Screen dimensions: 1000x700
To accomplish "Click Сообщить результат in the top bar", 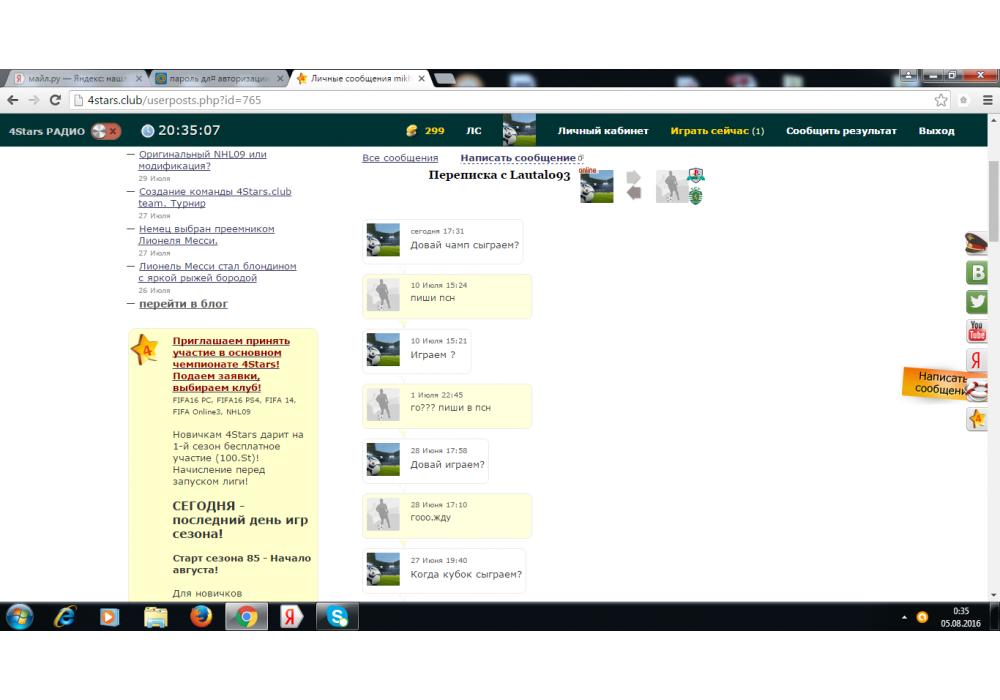I will [x=841, y=131].
